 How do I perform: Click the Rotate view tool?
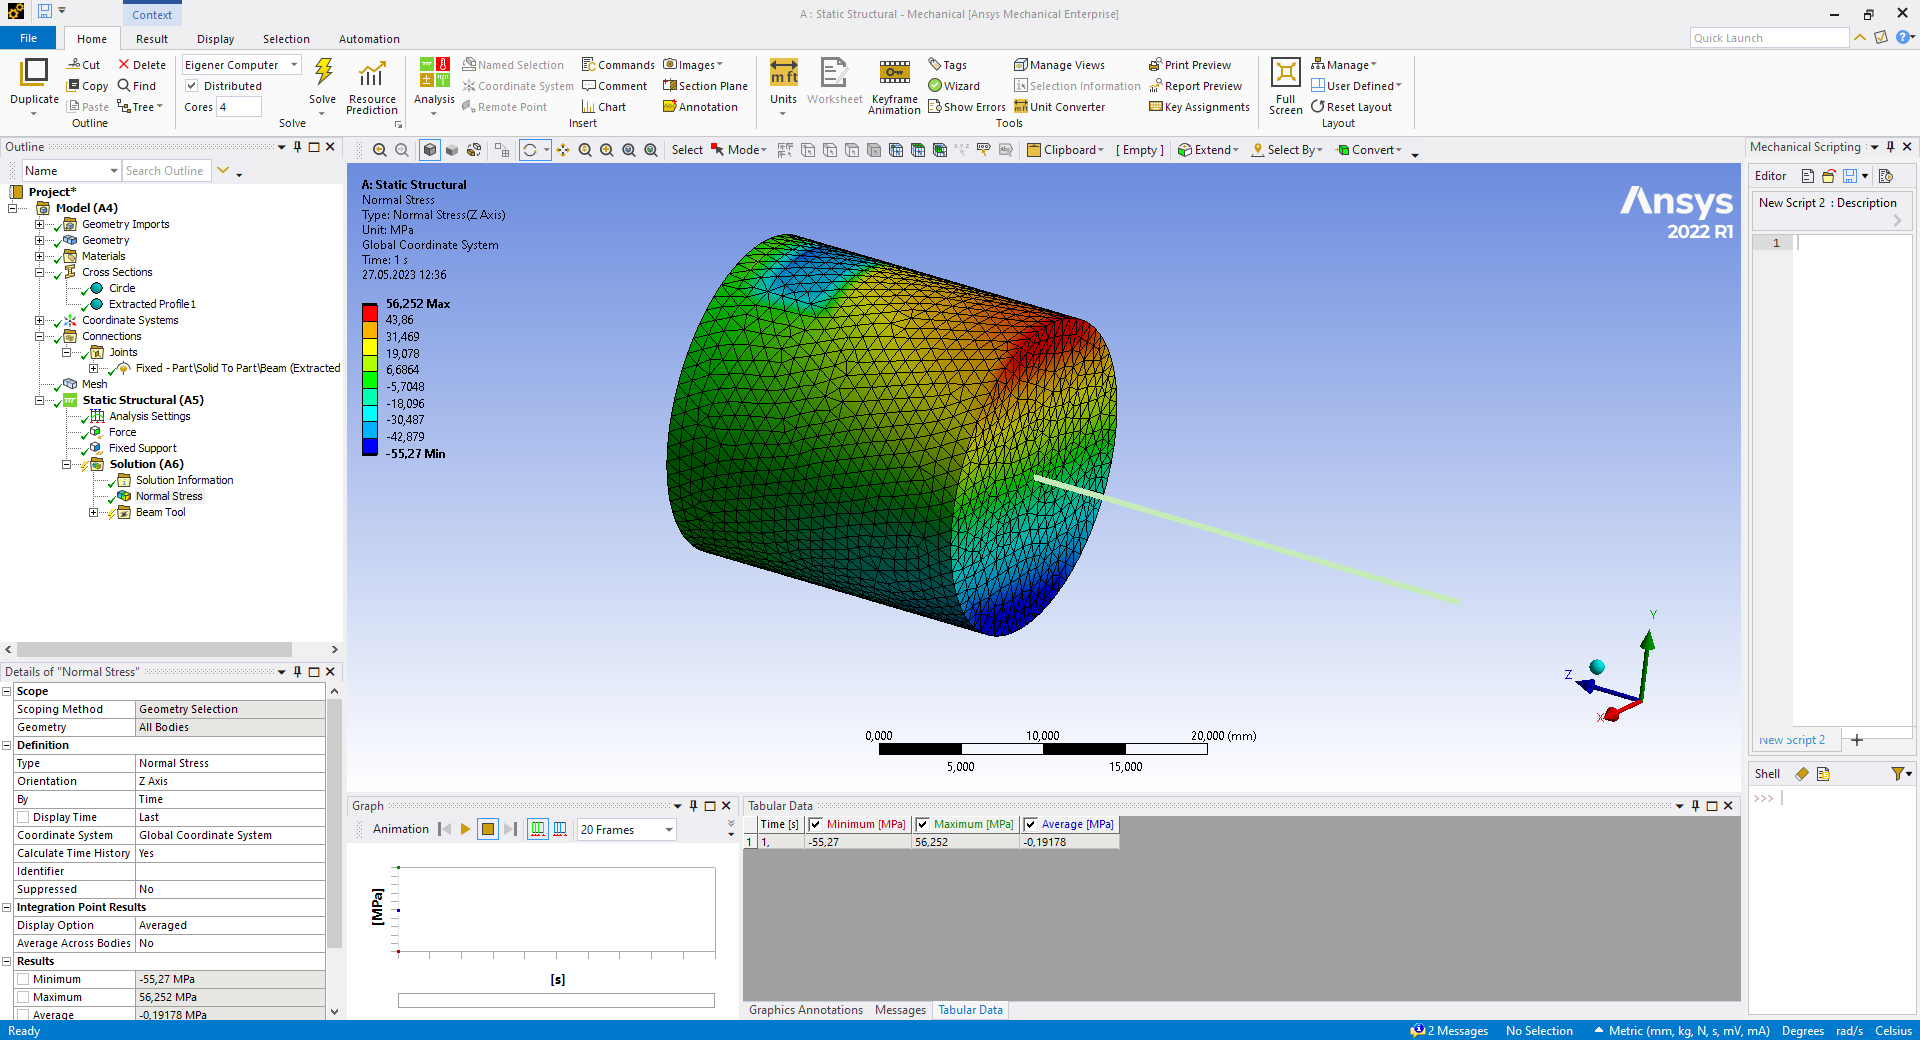(x=530, y=150)
